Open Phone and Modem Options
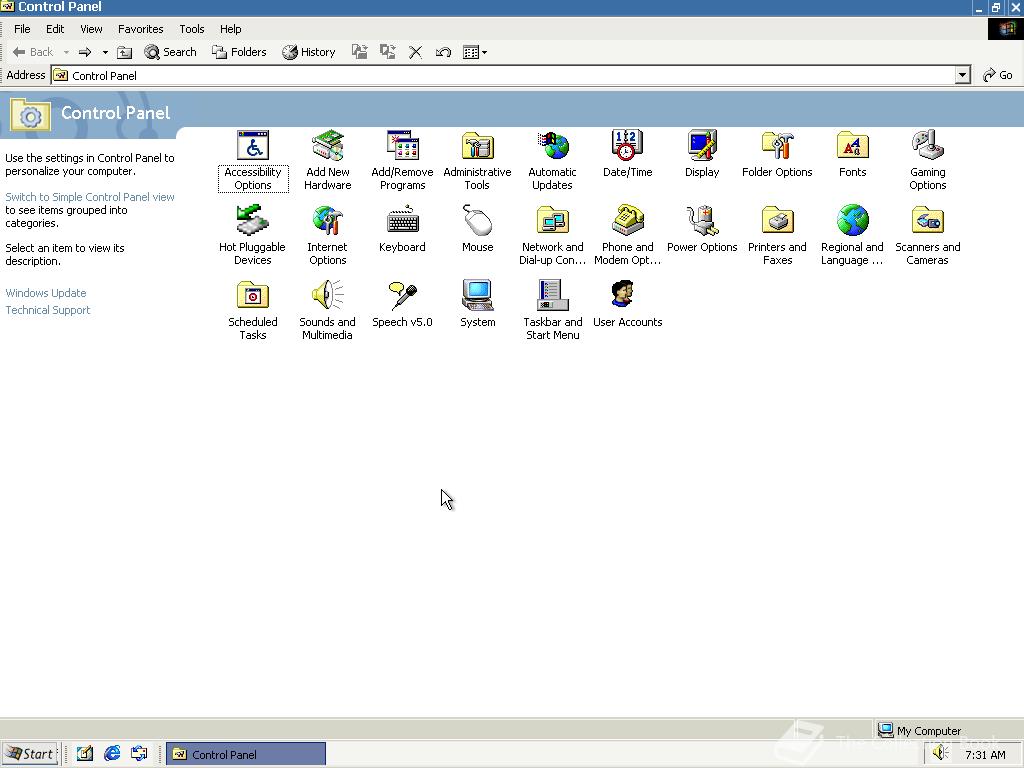1024x768 pixels. (x=627, y=235)
